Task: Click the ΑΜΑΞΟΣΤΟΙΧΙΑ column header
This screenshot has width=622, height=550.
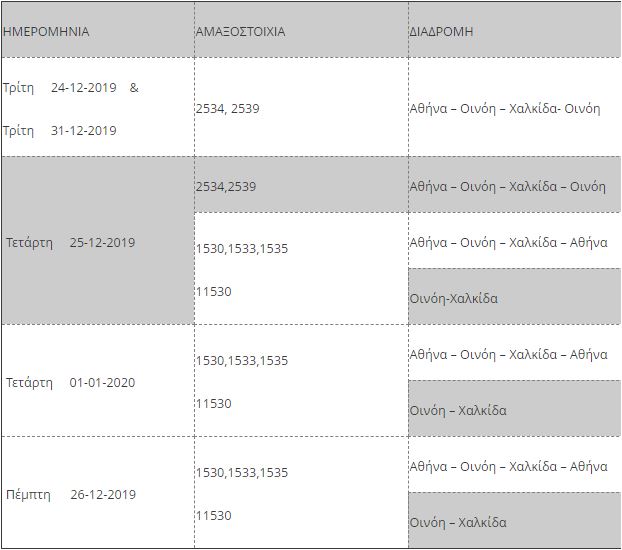Action: 240,31
